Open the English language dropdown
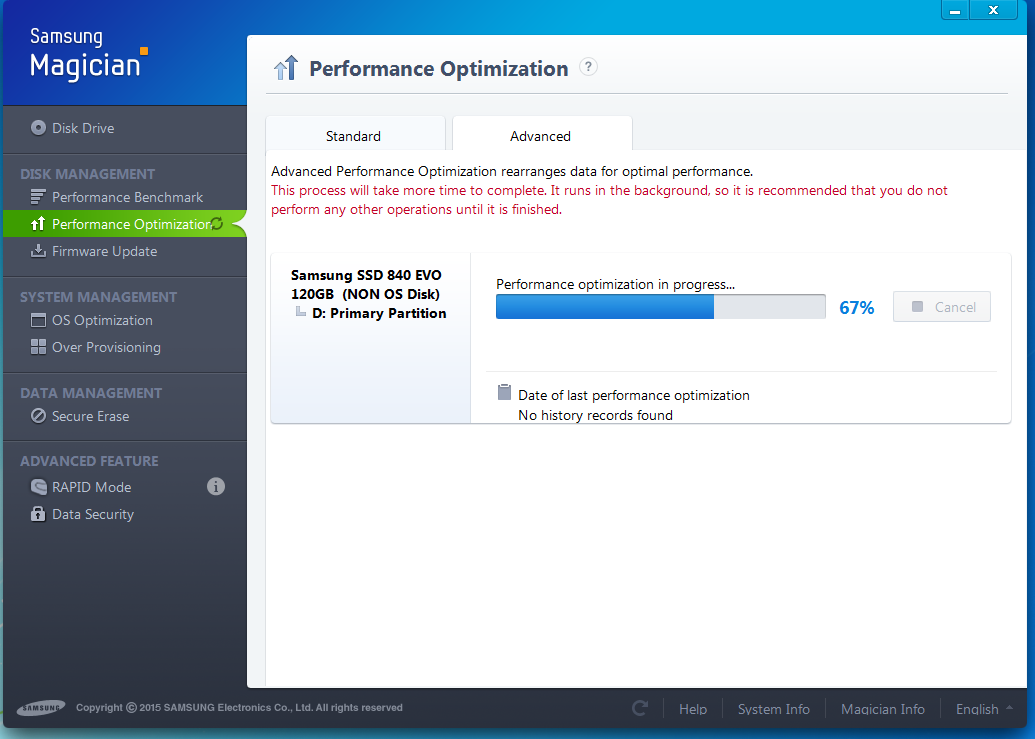The height and width of the screenshot is (739, 1035). click(984, 709)
